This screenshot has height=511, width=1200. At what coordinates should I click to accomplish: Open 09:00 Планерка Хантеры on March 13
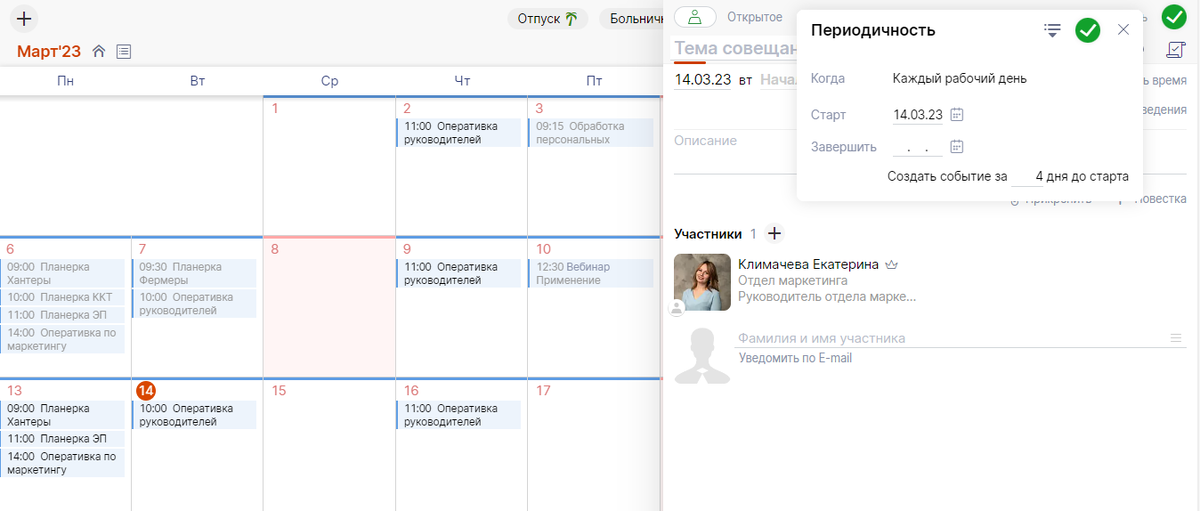(63, 415)
